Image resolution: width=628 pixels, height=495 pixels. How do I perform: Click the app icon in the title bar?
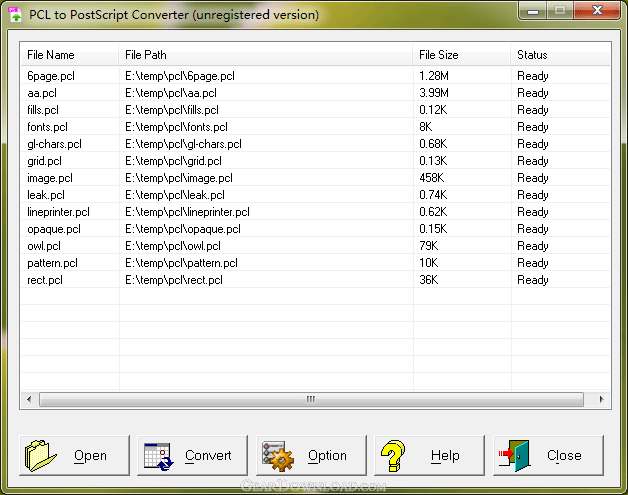[15, 14]
